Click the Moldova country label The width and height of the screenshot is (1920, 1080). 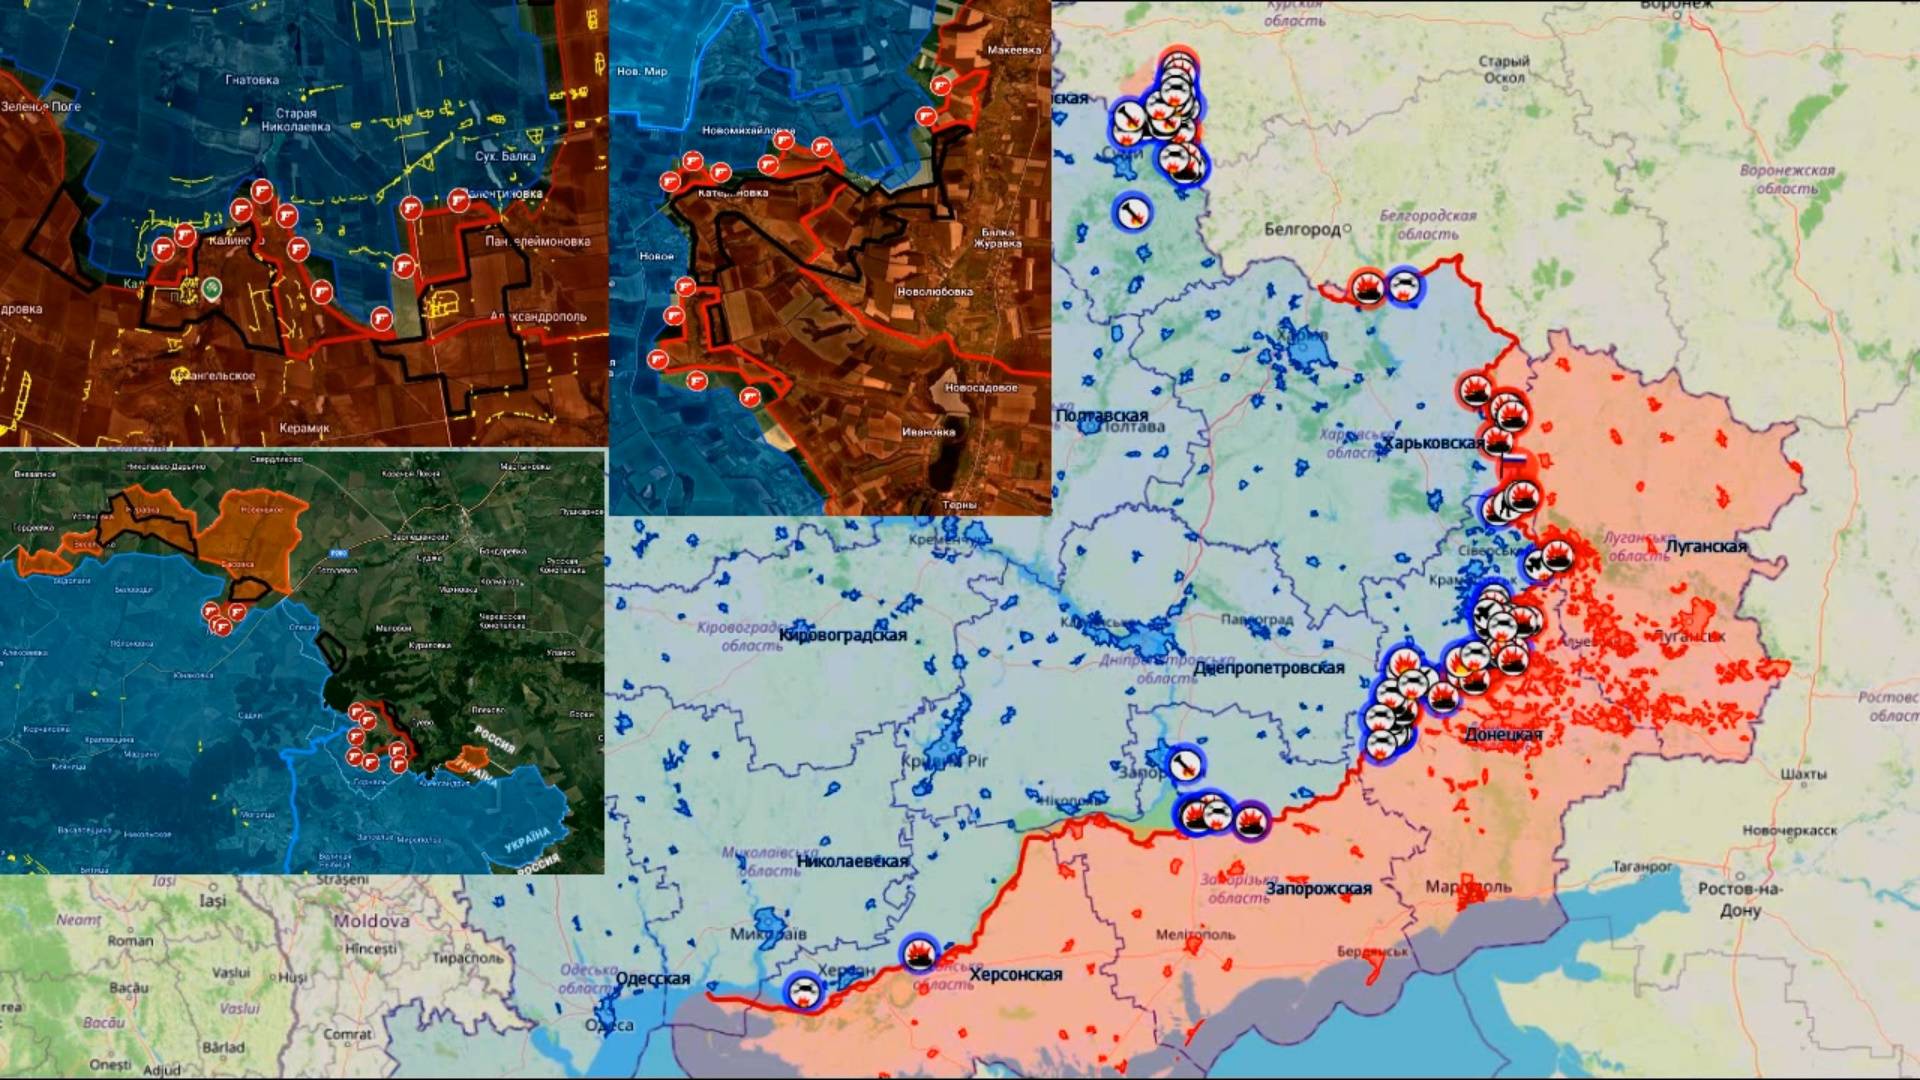(371, 920)
